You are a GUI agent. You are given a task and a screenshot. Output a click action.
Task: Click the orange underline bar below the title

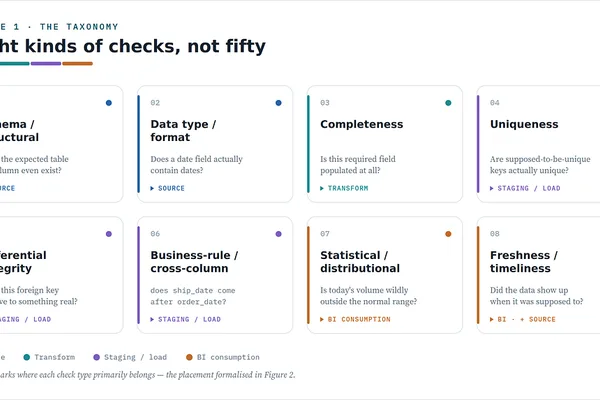point(77,64)
